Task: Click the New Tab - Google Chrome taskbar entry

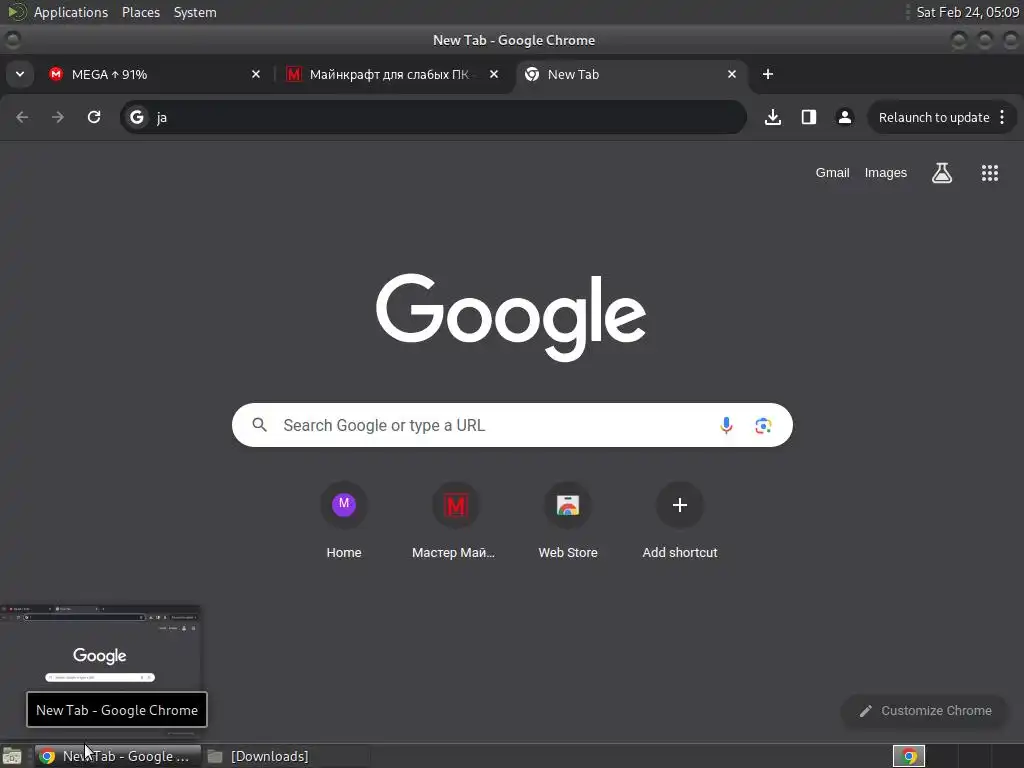Action: [x=118, y=756]
